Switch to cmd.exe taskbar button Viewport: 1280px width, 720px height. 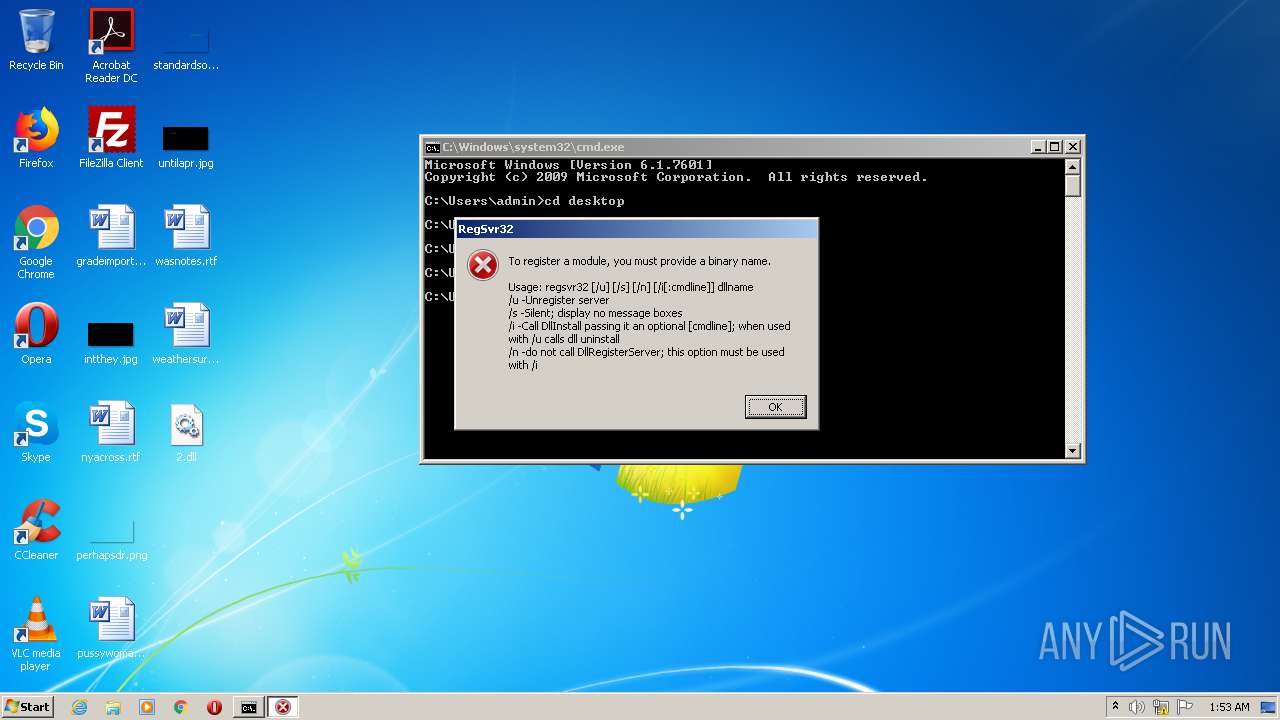point(248,707)
